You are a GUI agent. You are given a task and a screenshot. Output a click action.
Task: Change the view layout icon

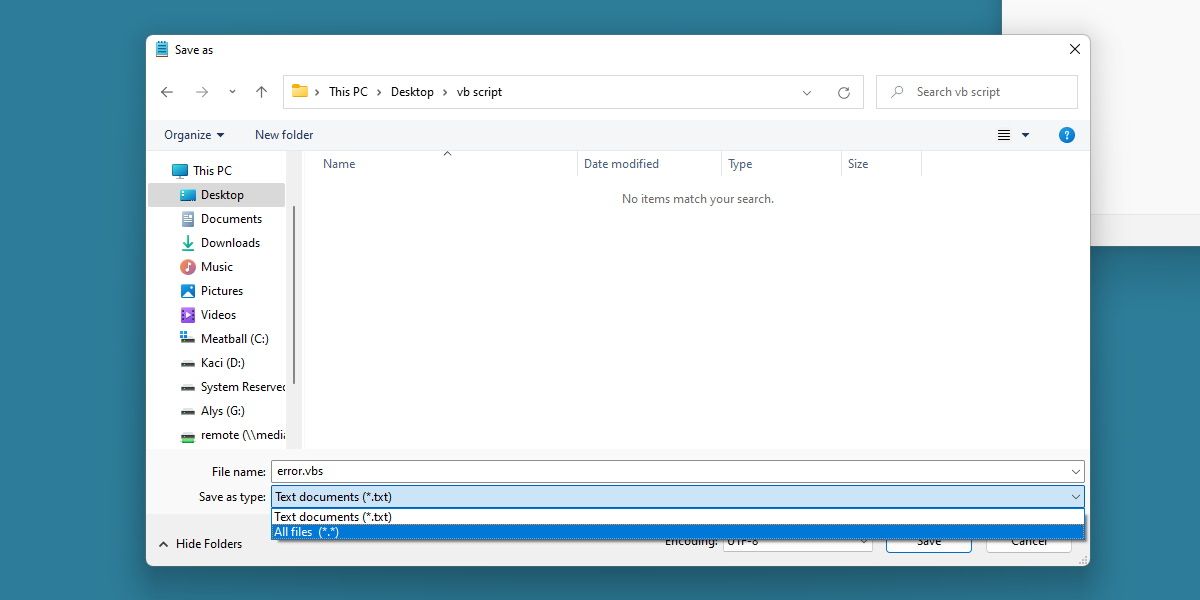click(1004, 135)
